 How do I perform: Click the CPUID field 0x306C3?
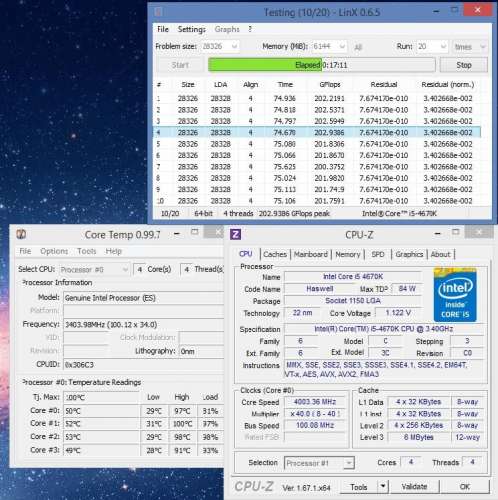tap(143, 364)
